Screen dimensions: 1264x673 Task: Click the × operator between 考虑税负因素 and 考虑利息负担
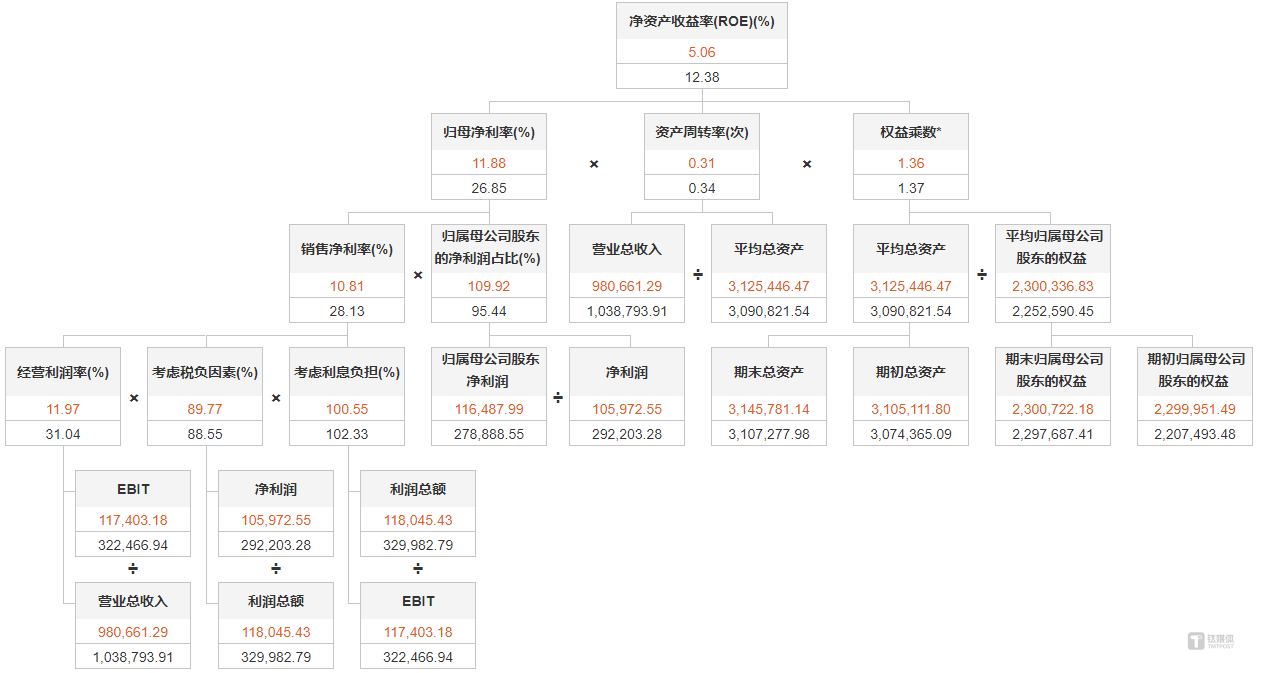pyautogui.click(x=275, y=397)
